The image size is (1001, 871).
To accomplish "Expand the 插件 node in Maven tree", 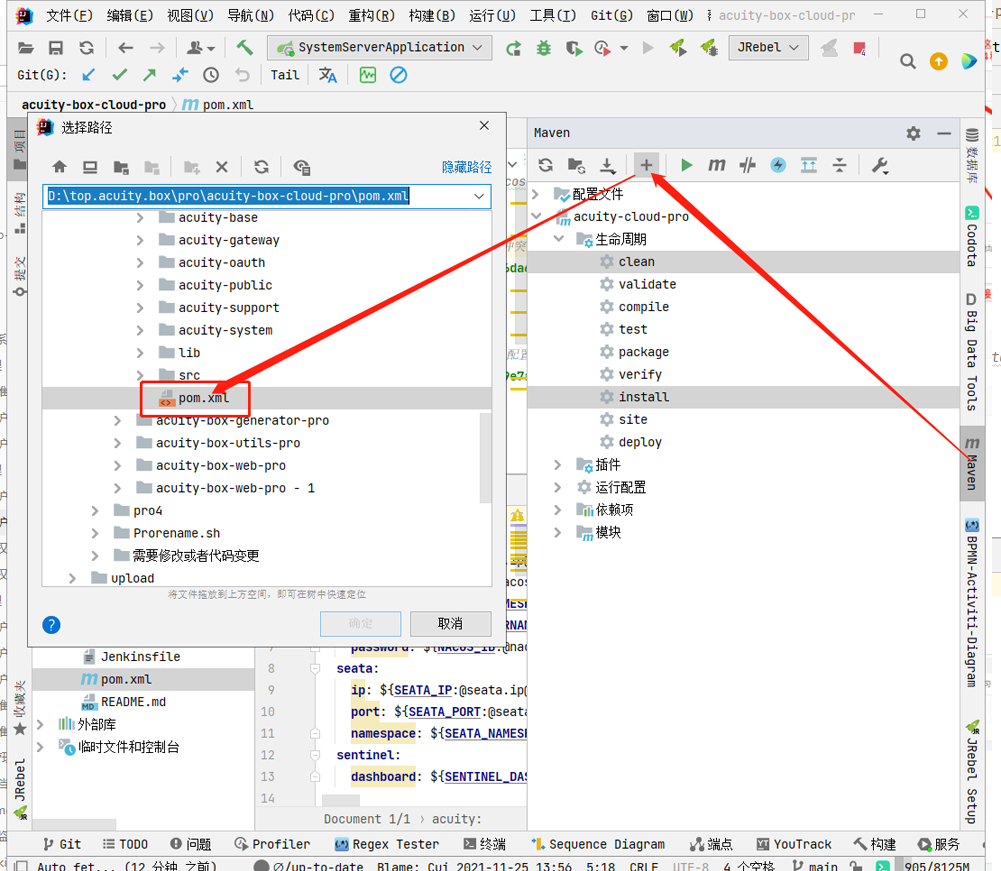I will [559, 465].
